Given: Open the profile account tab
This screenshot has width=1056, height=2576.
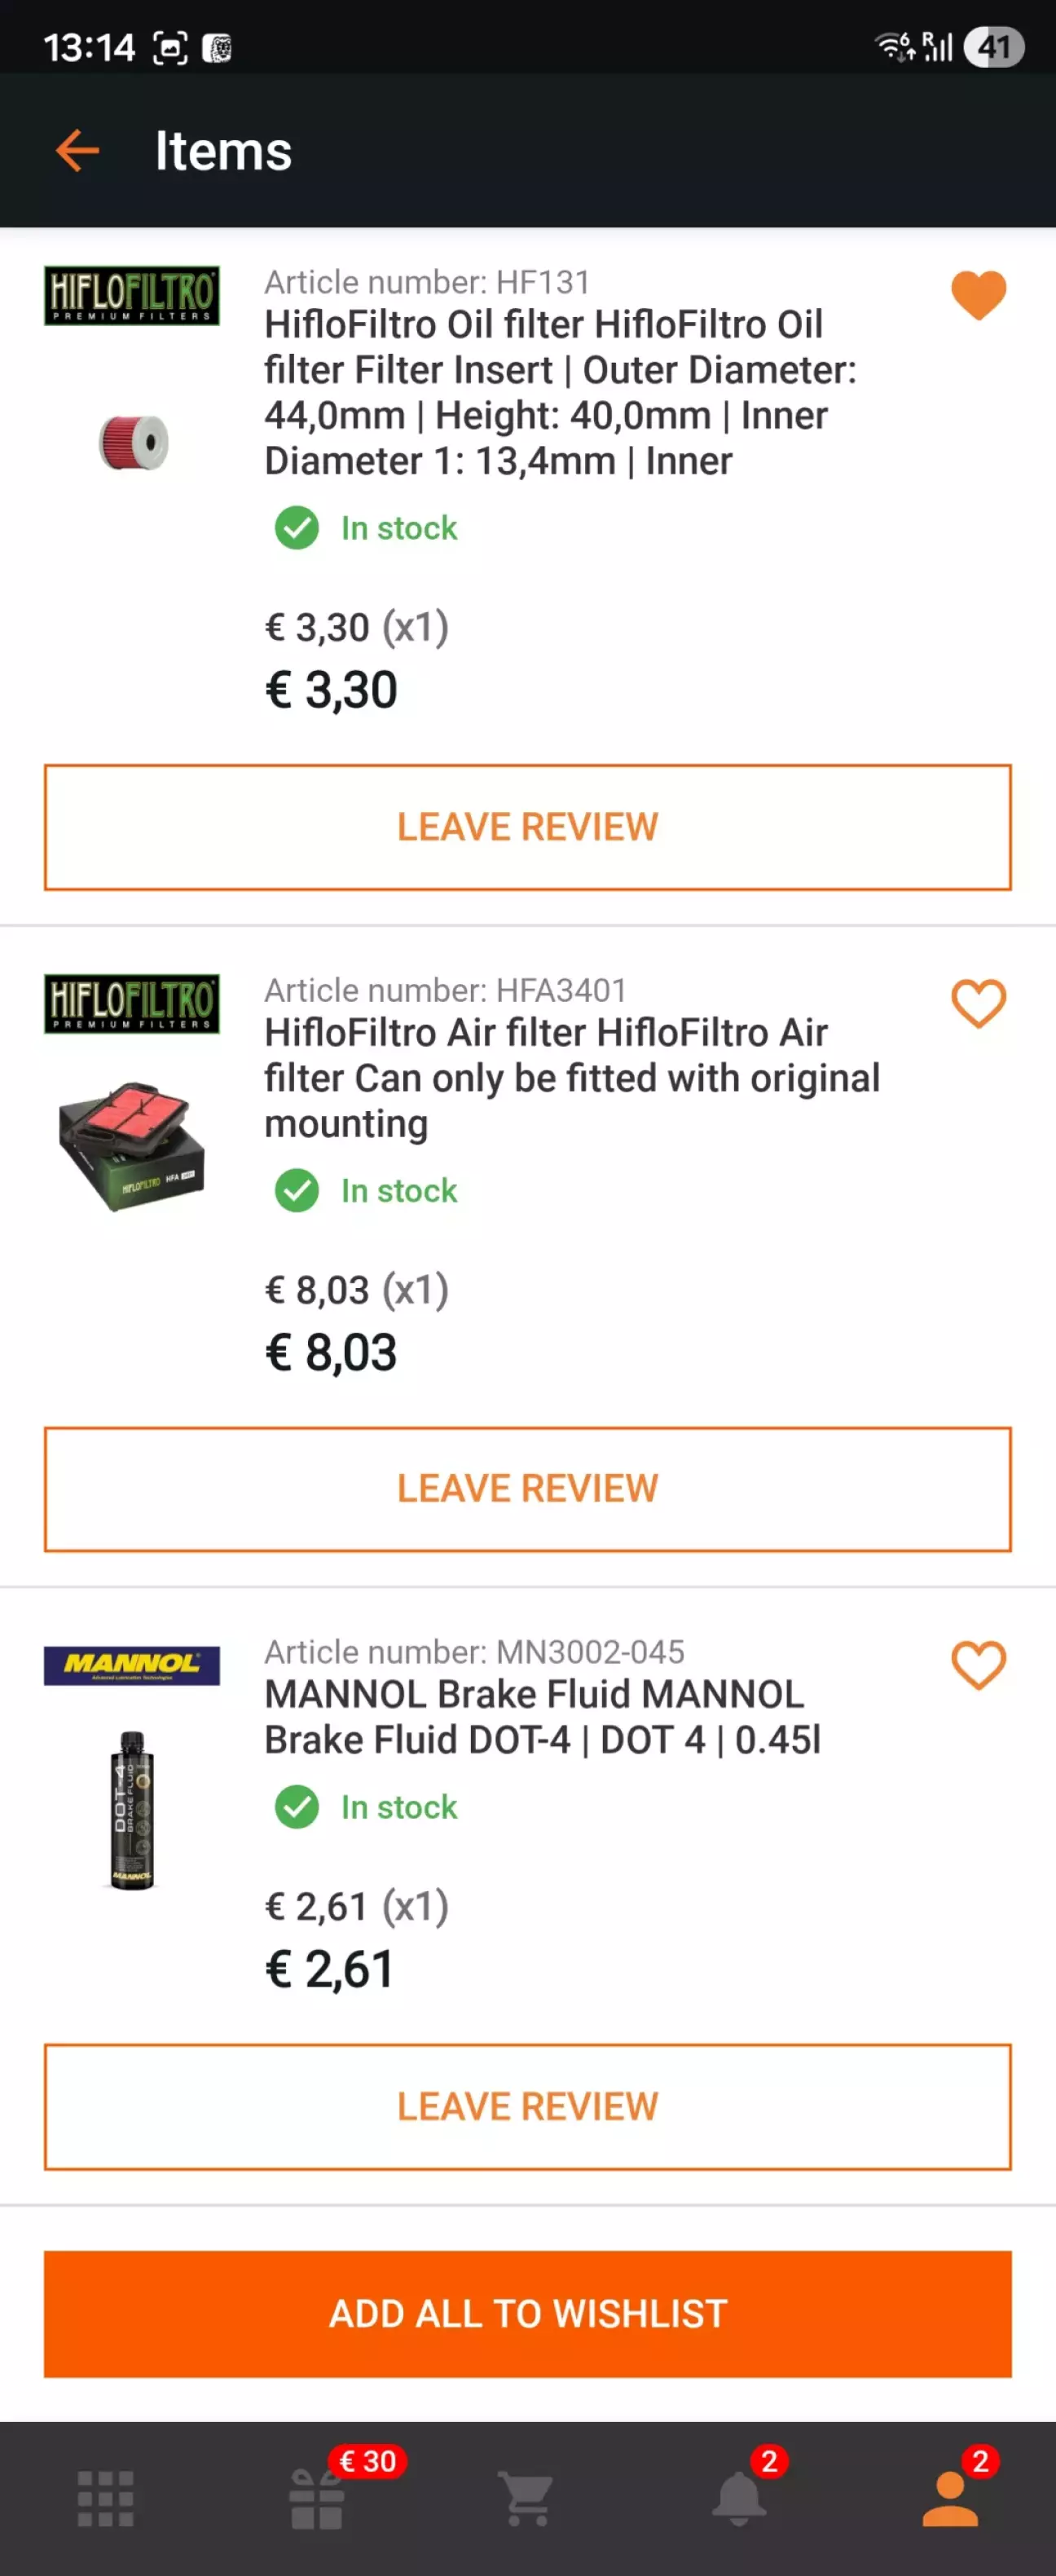Looking at the screenshot, I should (x=949, y=2498).
